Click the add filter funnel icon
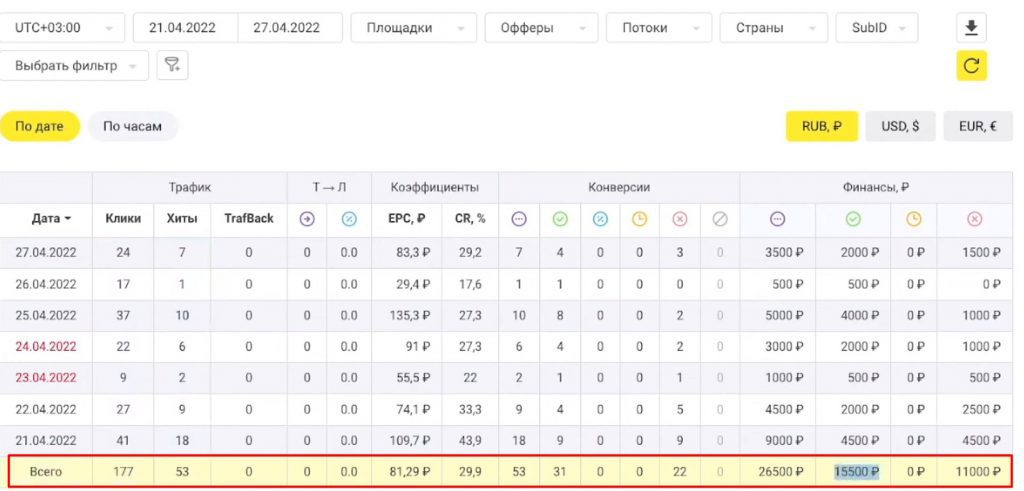 172,66
